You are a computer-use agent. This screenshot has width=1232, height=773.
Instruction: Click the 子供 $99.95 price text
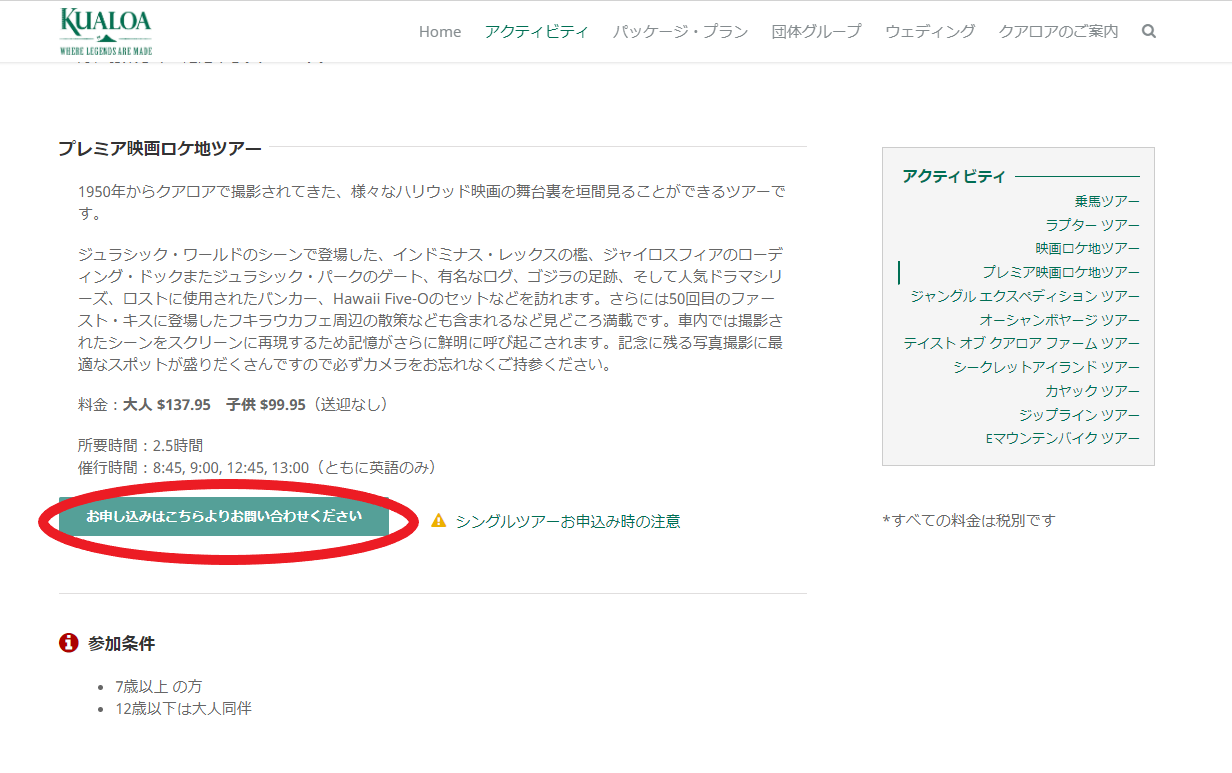tap(266, 405)
